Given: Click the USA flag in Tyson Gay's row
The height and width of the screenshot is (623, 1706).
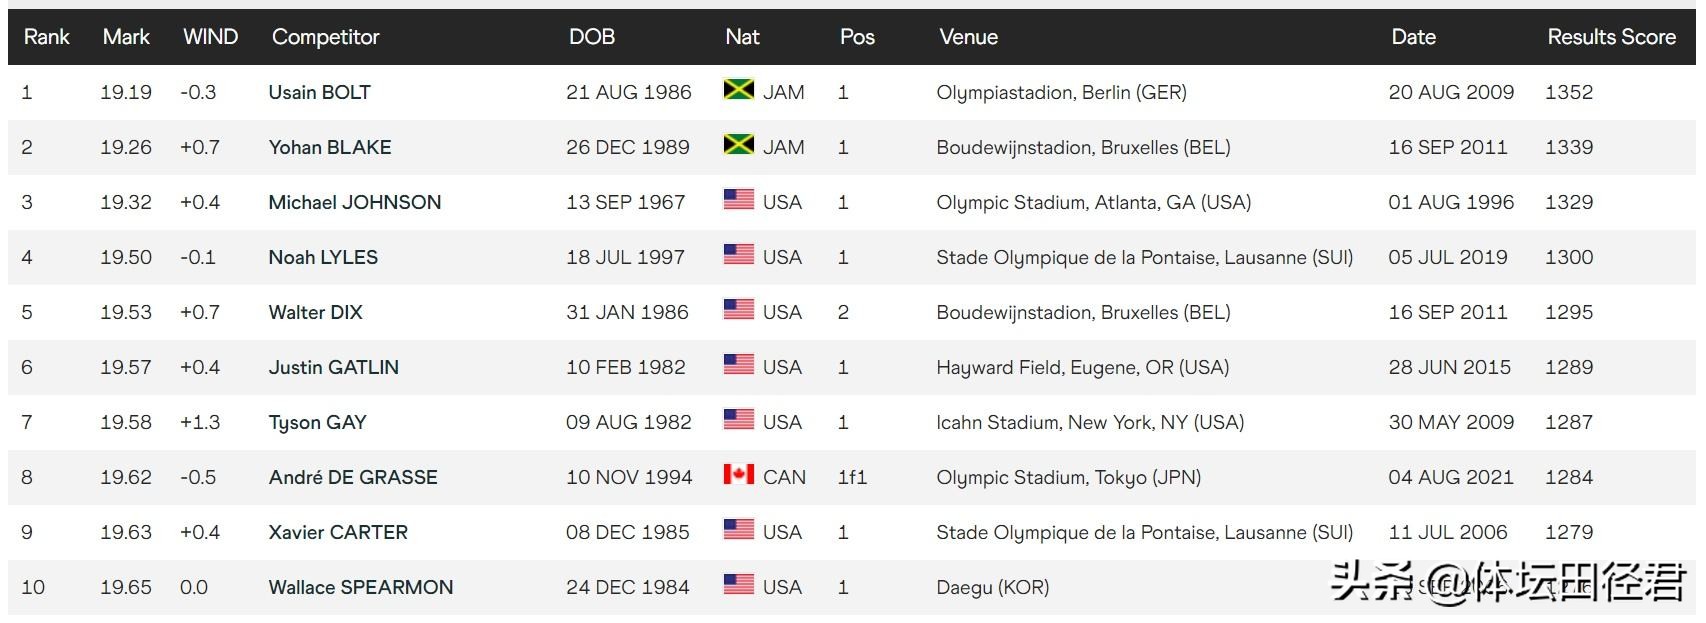Looking at the screenshot, I should [738, 420].
